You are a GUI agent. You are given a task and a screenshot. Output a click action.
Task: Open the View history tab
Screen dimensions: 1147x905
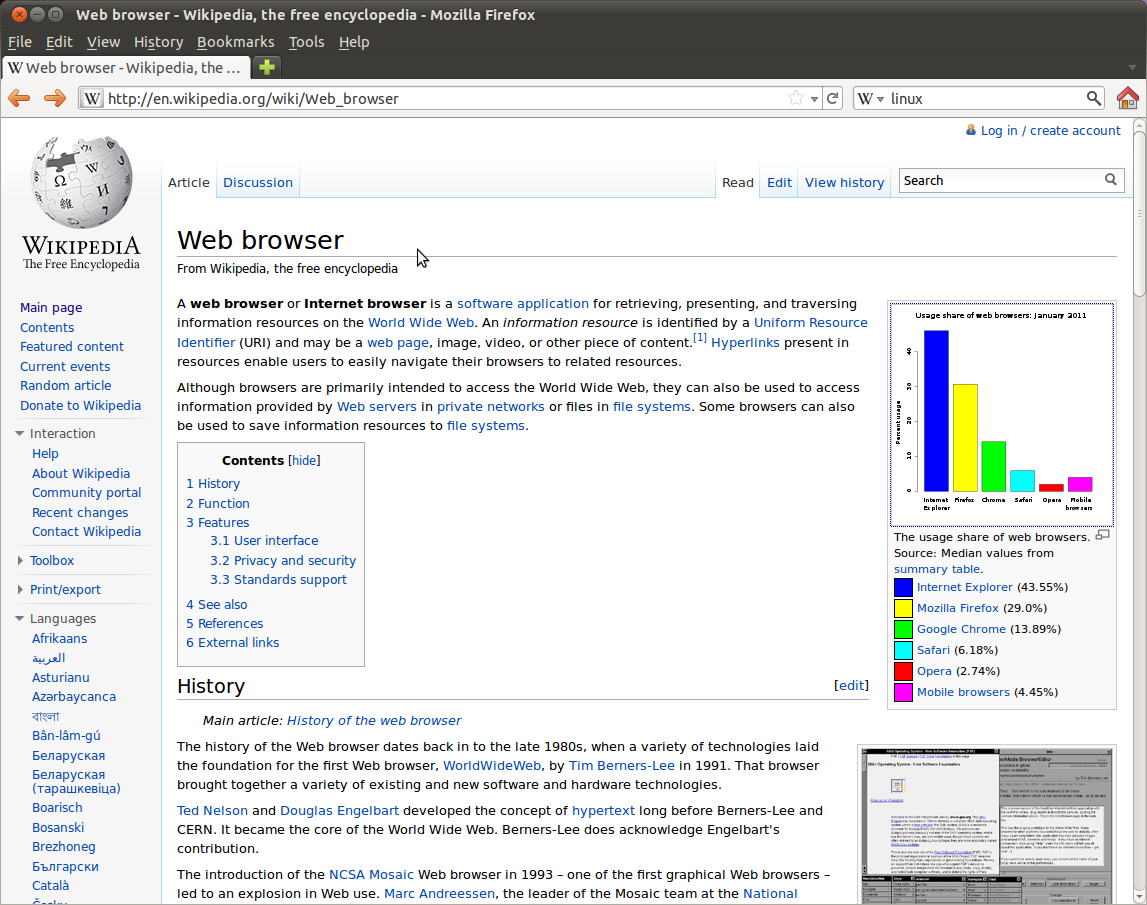tap(844, 182)
